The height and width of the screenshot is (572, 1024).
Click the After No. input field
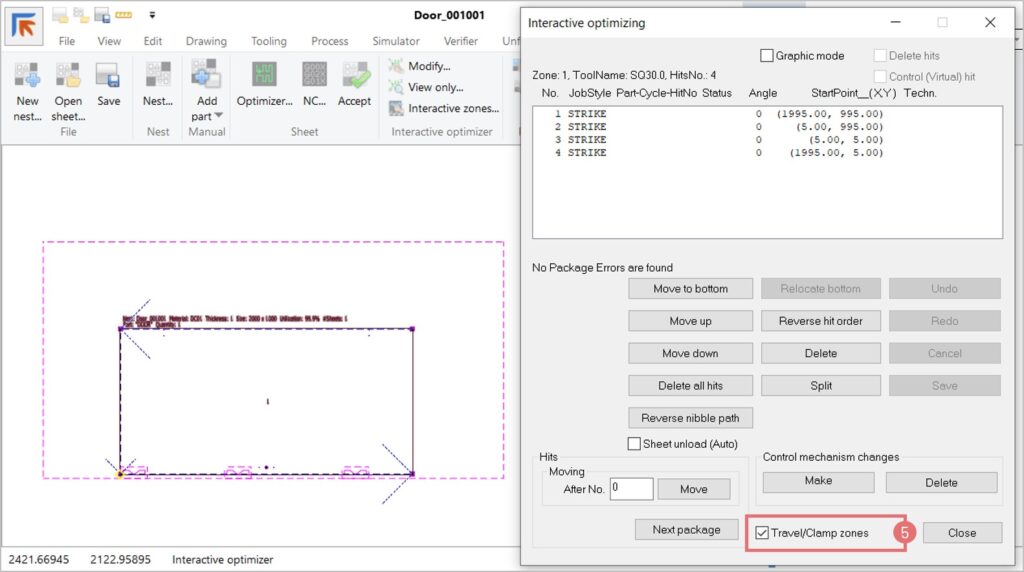tap(631, 489)
